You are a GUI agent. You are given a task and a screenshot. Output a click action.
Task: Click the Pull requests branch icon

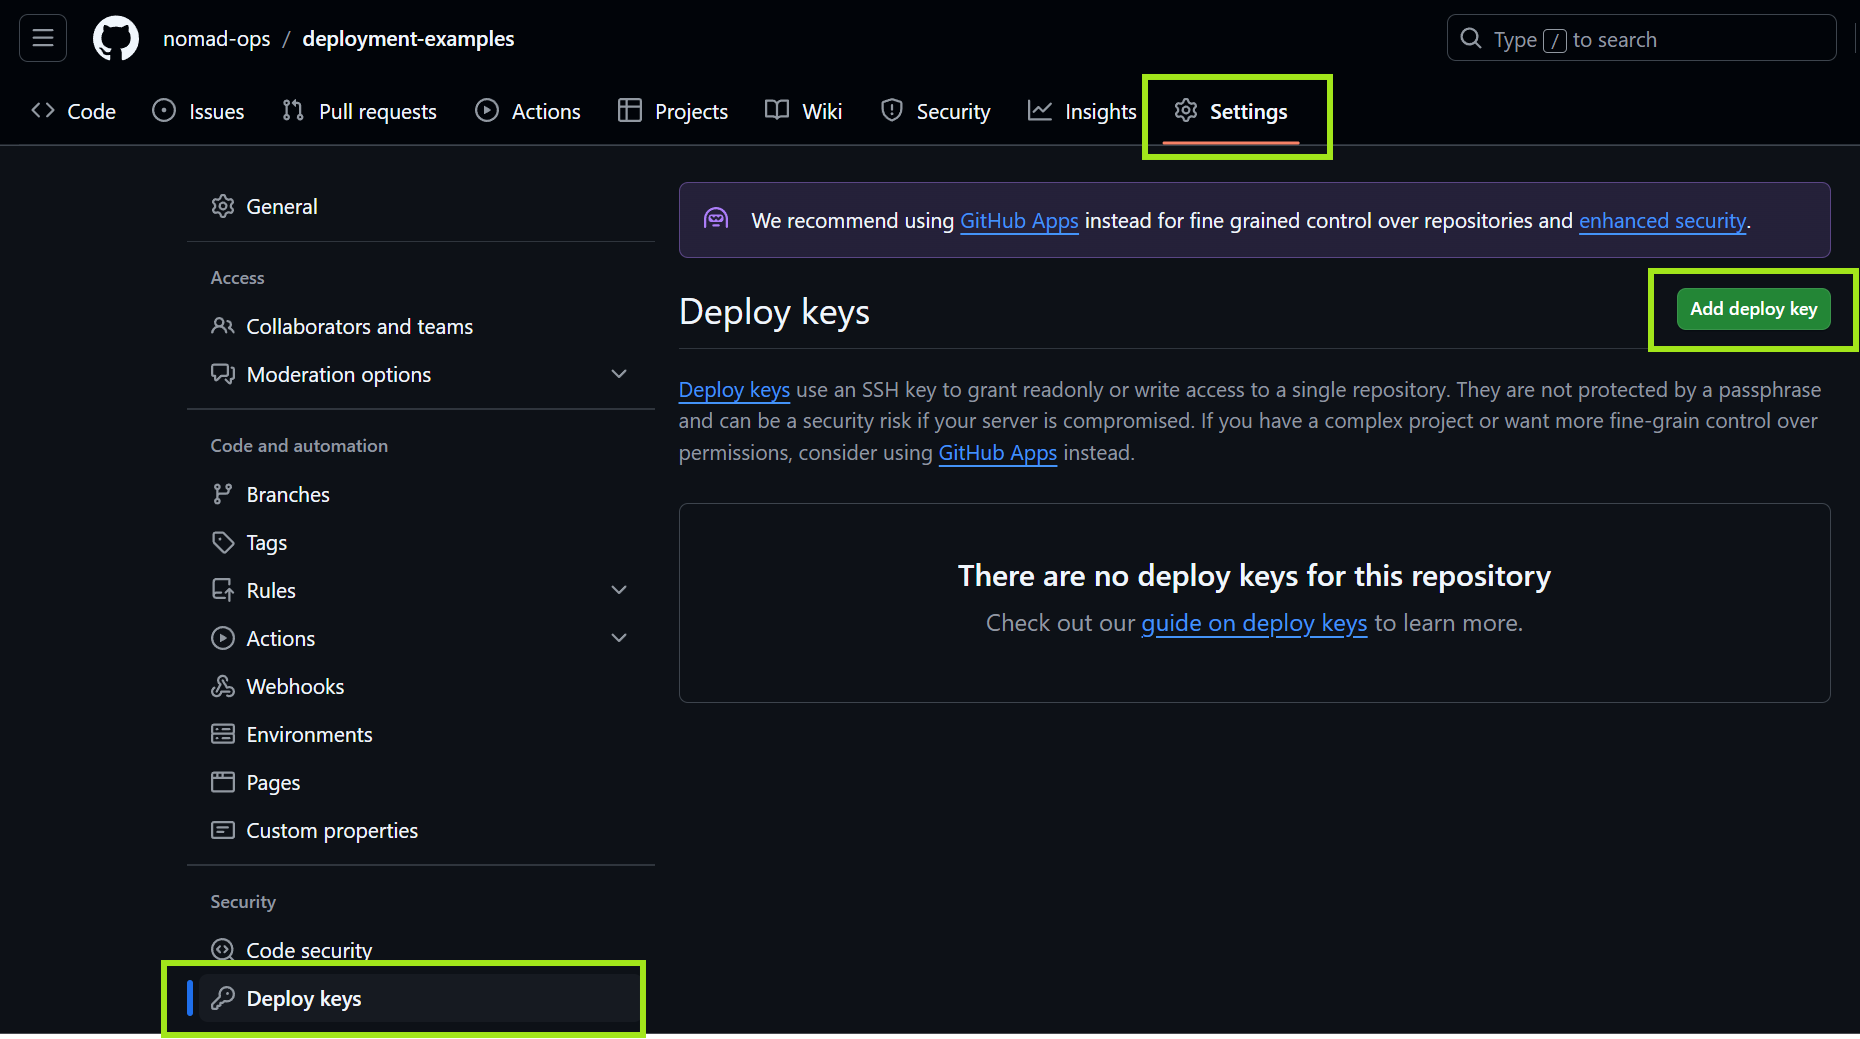tap(293, 110)
